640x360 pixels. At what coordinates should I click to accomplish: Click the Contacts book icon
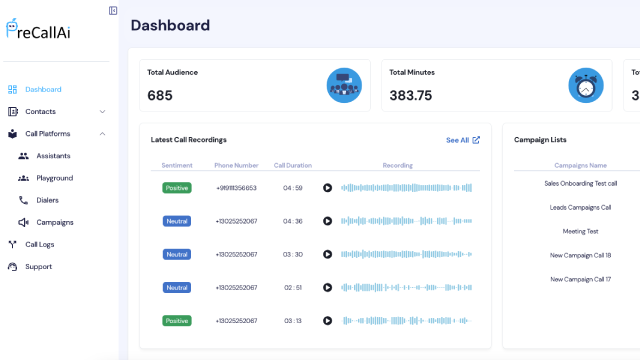click(13, 111)
